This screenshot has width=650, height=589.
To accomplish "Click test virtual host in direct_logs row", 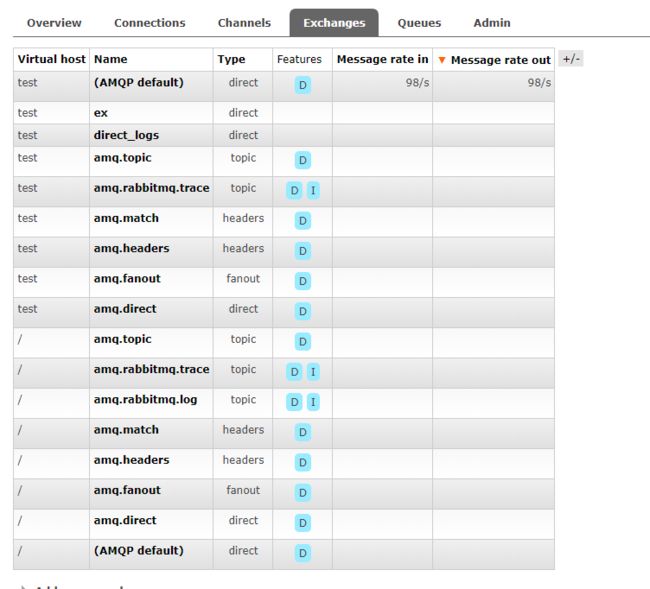I will 27,136.
